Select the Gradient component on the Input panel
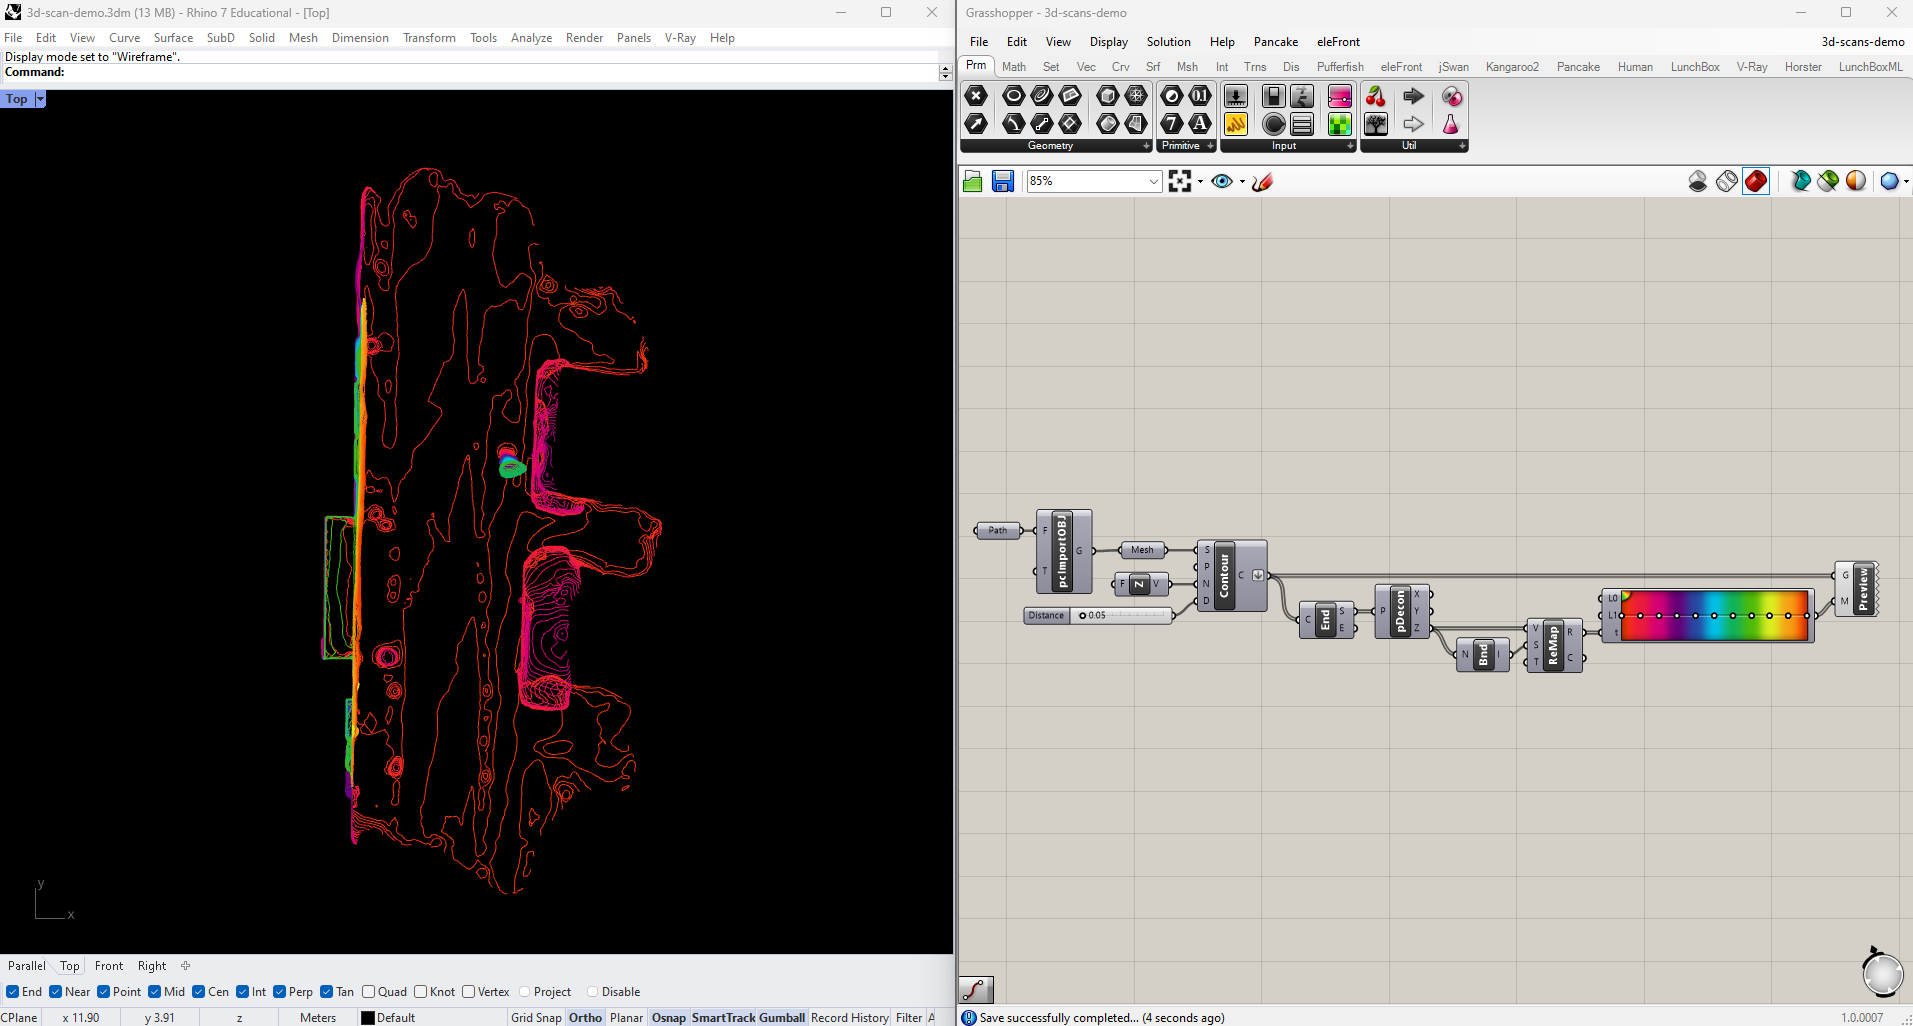The height and width of the screenshot is (1026, 1913). click(1339, 95)
